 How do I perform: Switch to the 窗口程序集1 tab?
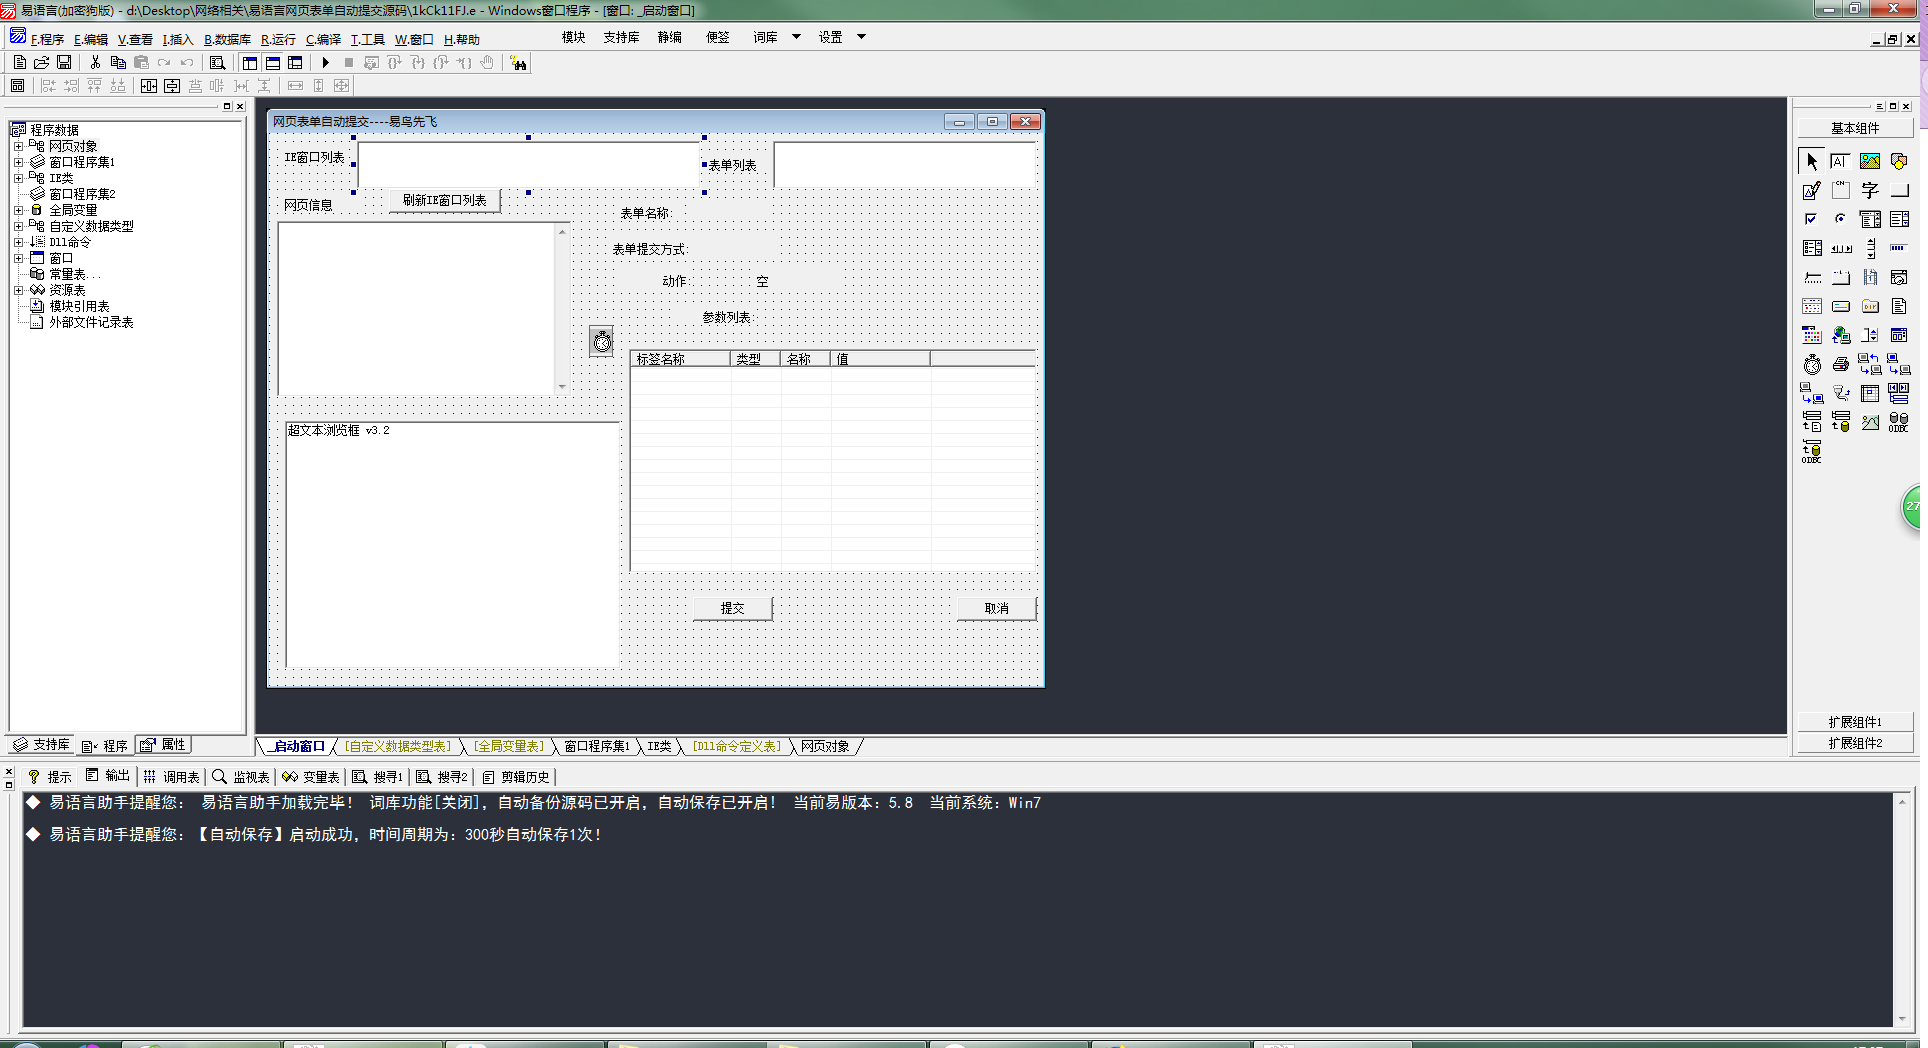coord(597,746)
